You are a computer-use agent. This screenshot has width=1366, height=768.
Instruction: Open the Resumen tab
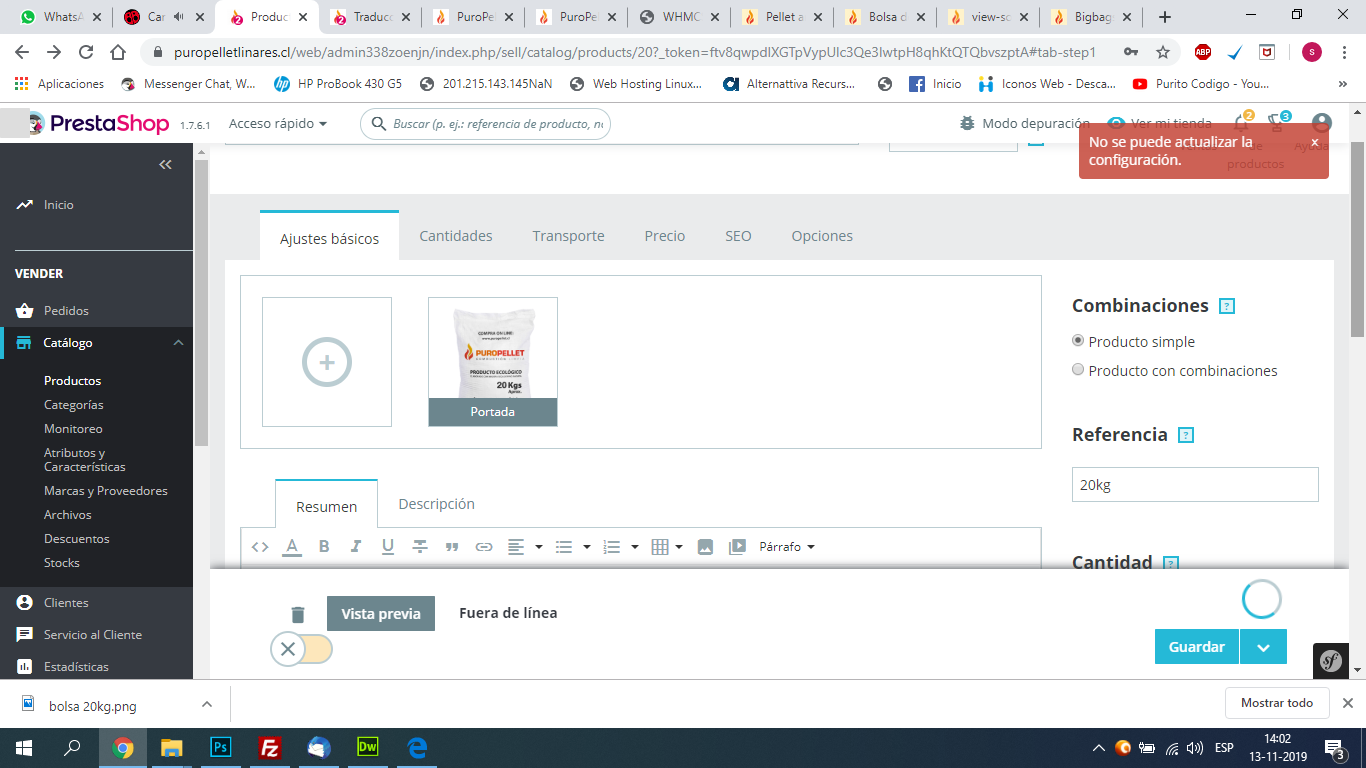click(327, 506)
